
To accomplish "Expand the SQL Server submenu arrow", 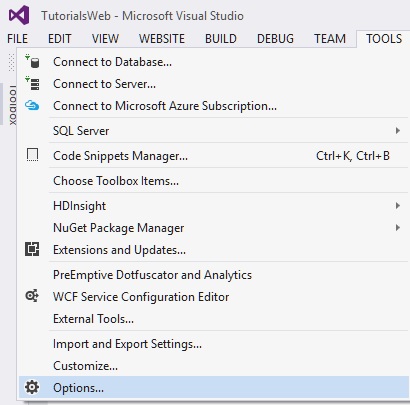I will point(397,130).
